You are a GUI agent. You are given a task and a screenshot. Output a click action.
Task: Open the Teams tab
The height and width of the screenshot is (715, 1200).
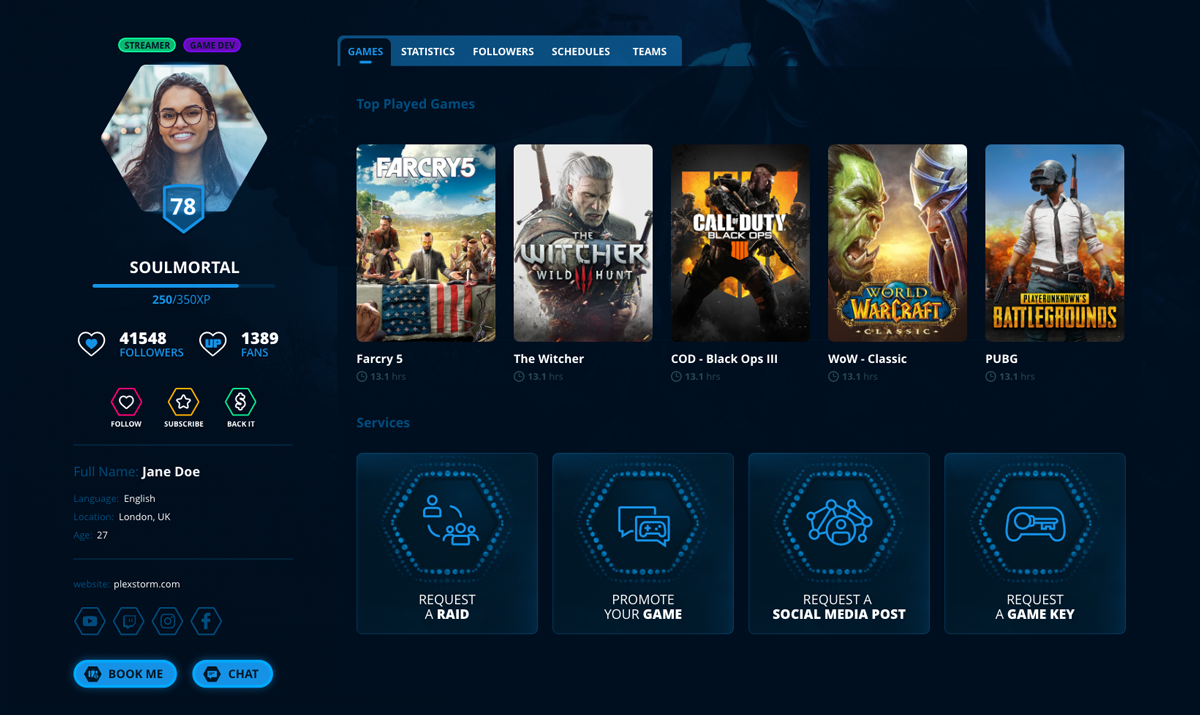(x=649, y=51)
